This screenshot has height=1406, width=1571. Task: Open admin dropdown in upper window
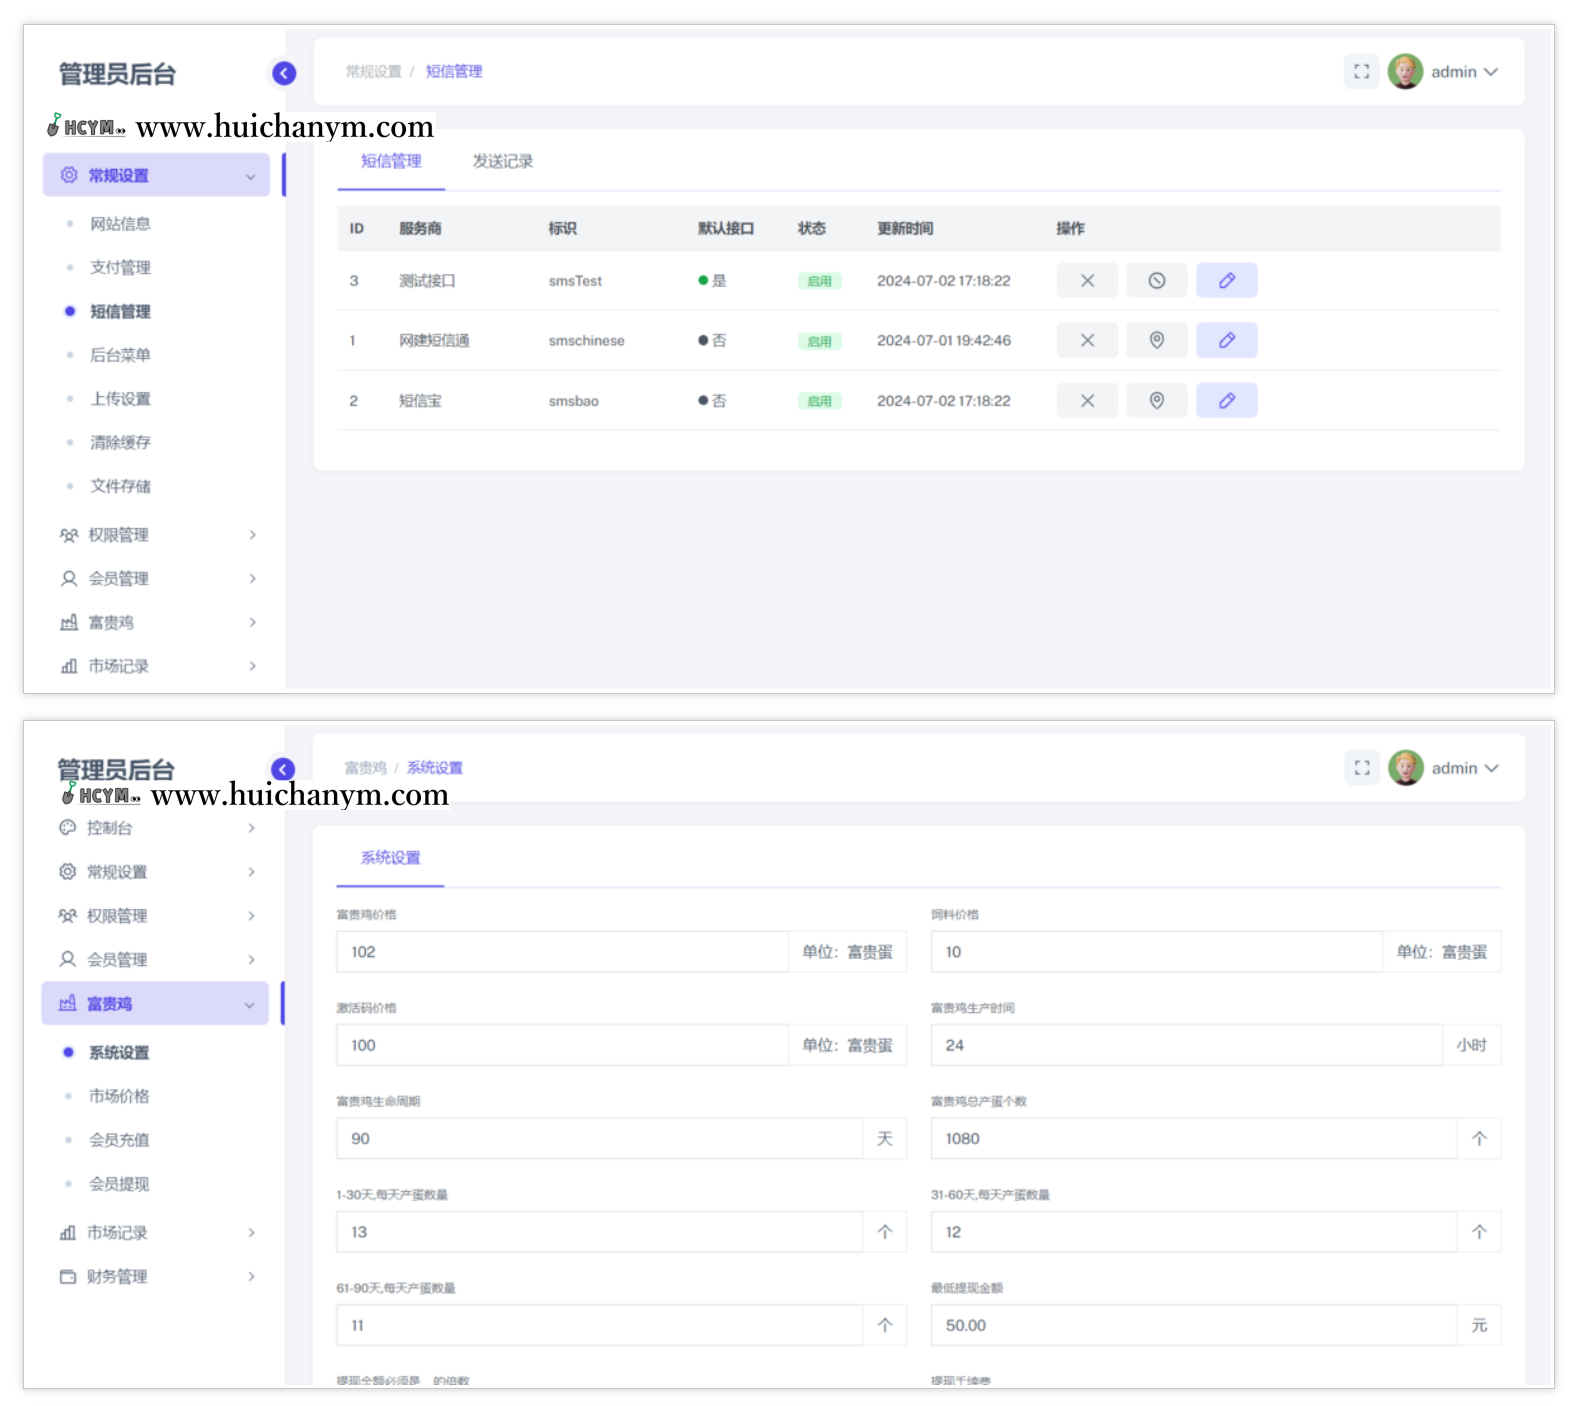coord(1465,72)
